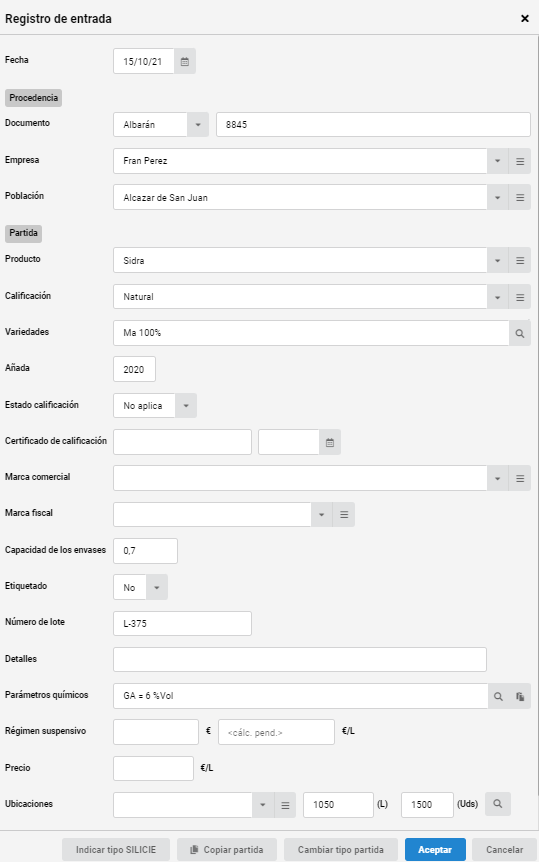Click Certificado de calificación date field
This screenshot has width=539, height=862.
pos(289,442)
